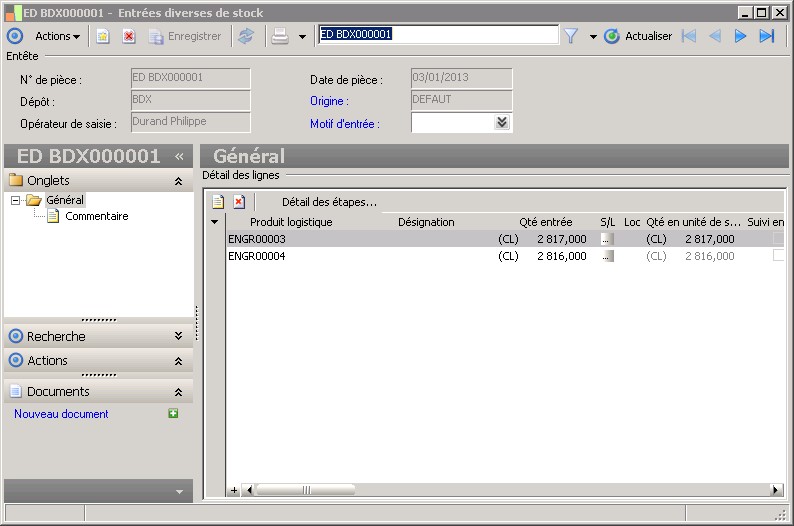Click the horizontal scrollbar right arrow
The height and width of the screenshot is (526, 794).
pyautogui.click(x=776, y=490)
